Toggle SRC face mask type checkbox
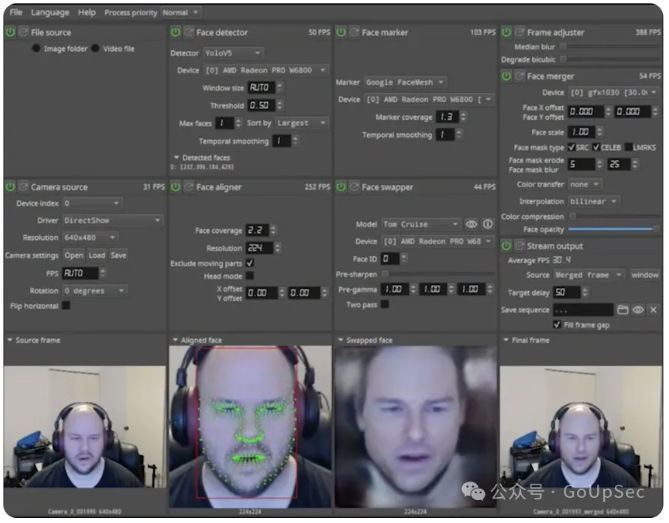The image size is (669, 523). pyautogui.click(x=572, y=148)
